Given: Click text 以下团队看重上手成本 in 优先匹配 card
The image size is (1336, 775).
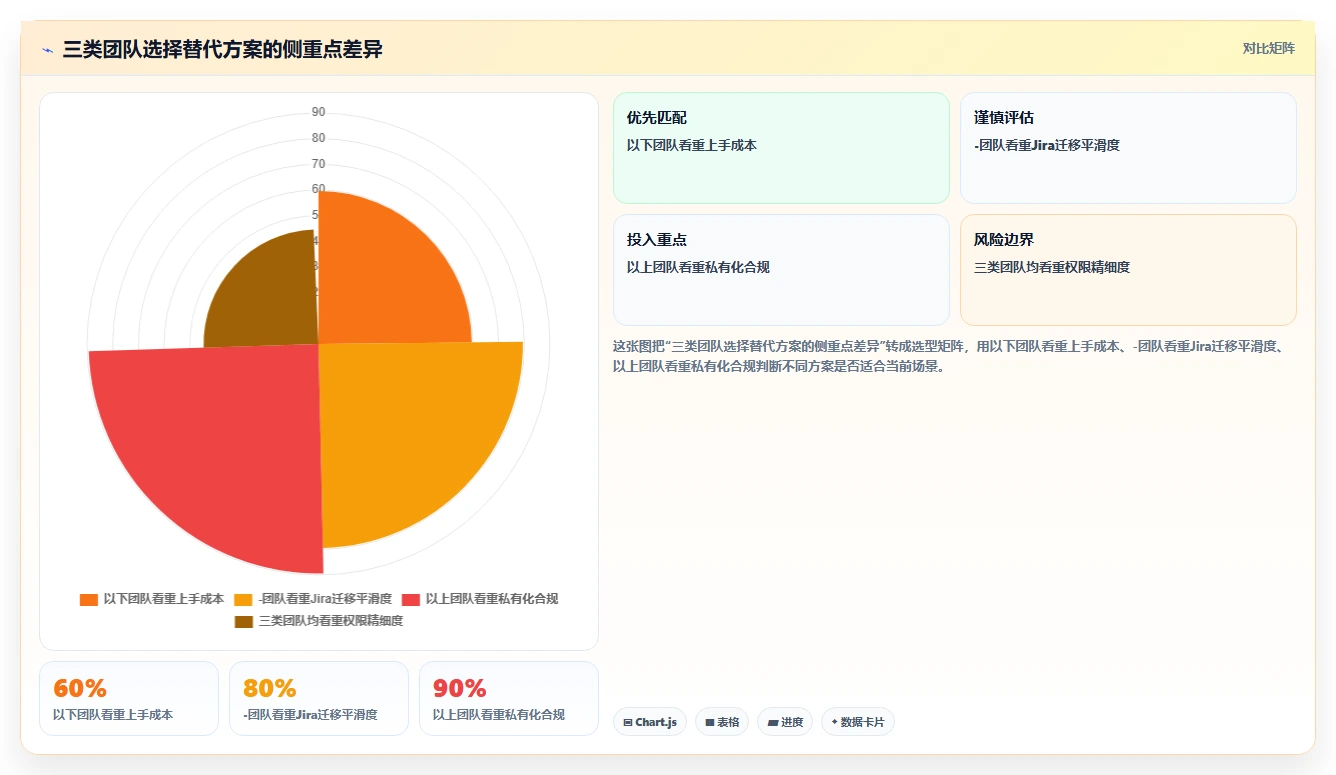Looking at the screenshot, I should coord(692,145).
